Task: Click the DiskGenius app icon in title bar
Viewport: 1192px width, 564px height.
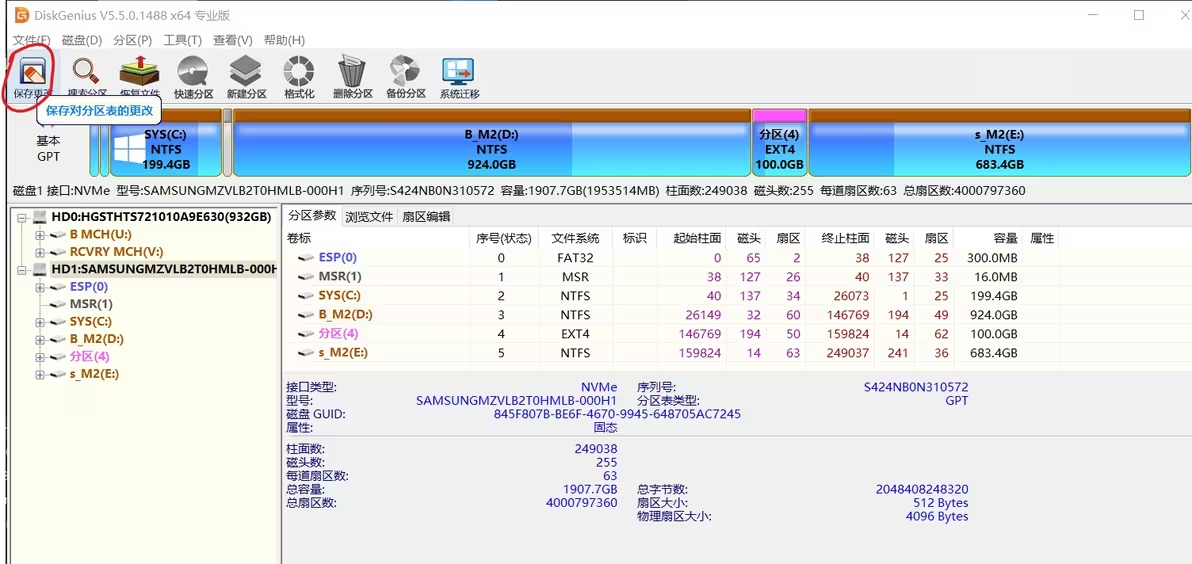Action: click(x=22, y=15)
